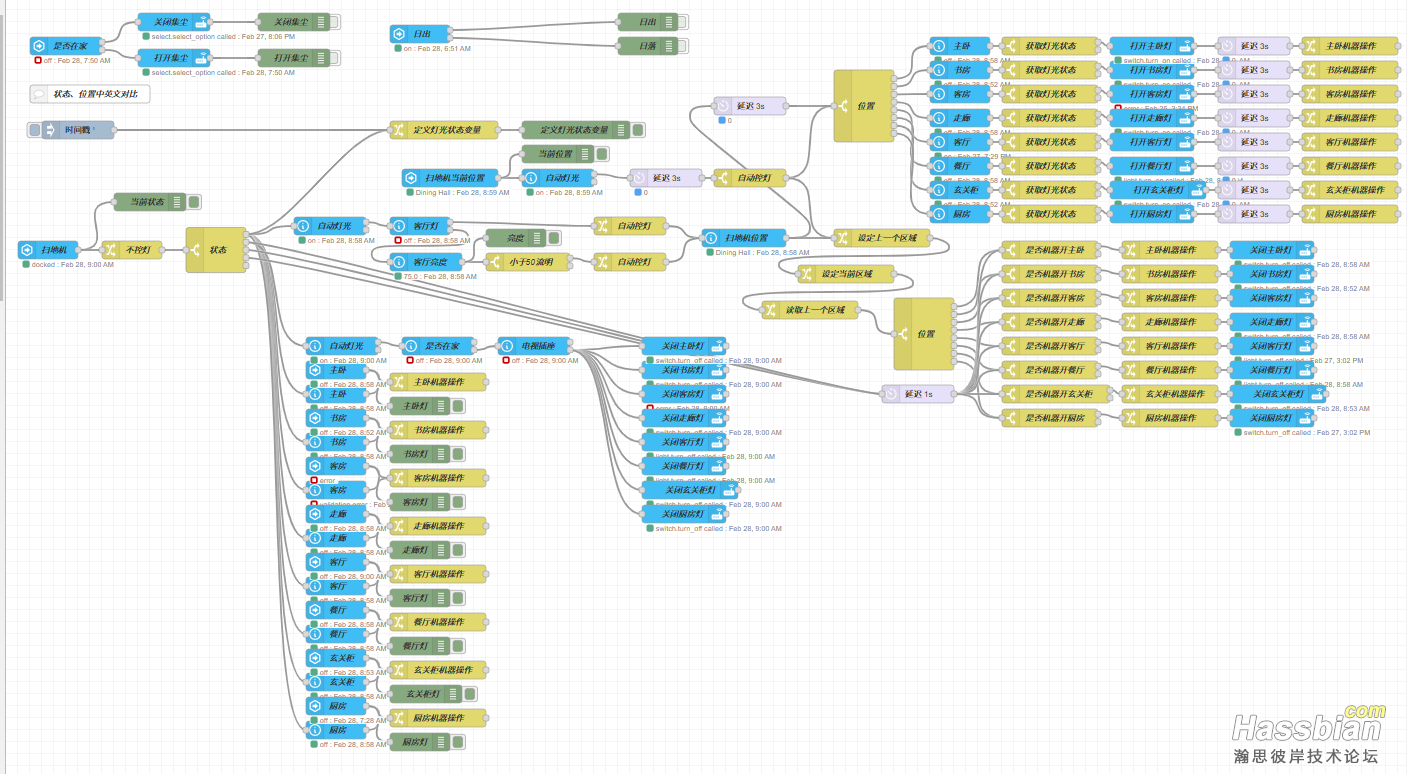Toggle the 日出 debug node output button

click(684, 22)
